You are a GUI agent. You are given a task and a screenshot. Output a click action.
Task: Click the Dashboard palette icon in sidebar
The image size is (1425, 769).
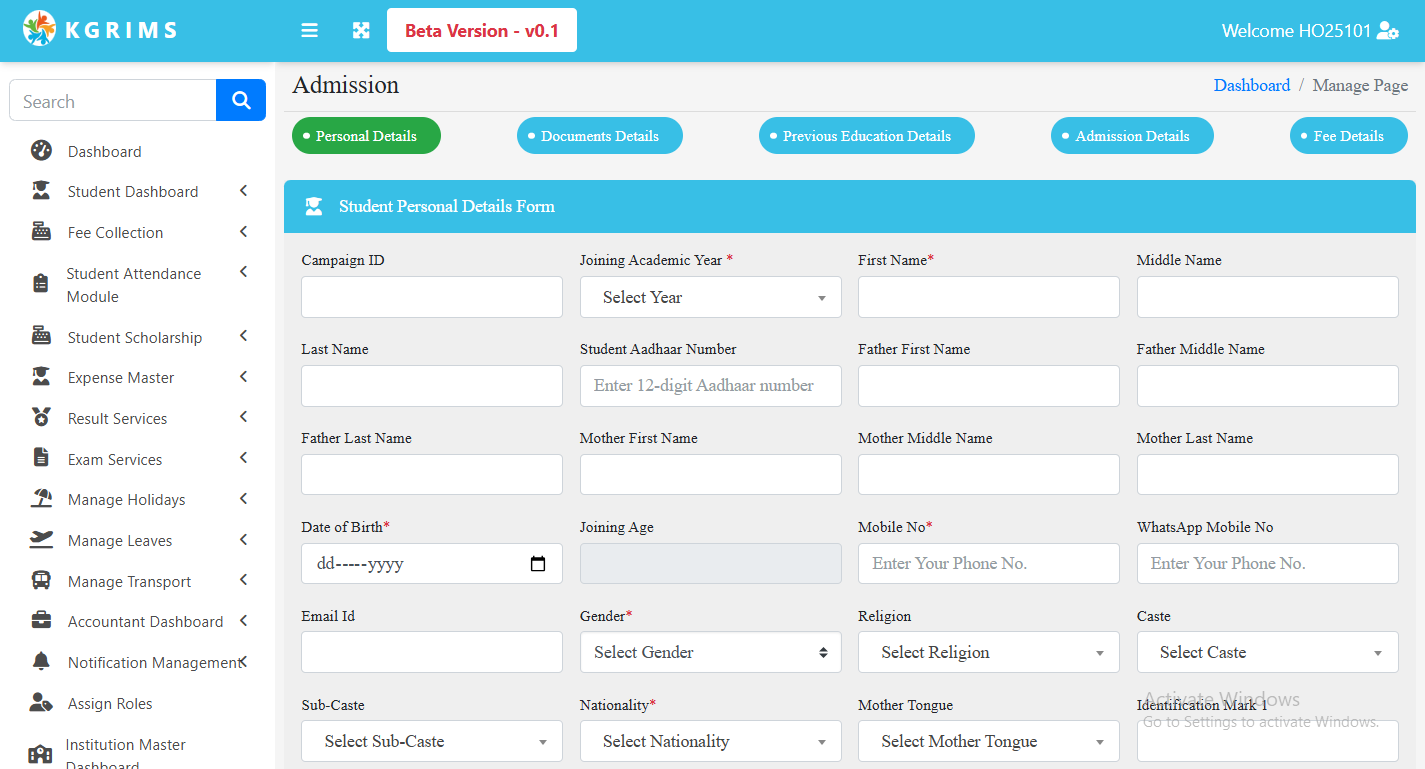point(41,151)
